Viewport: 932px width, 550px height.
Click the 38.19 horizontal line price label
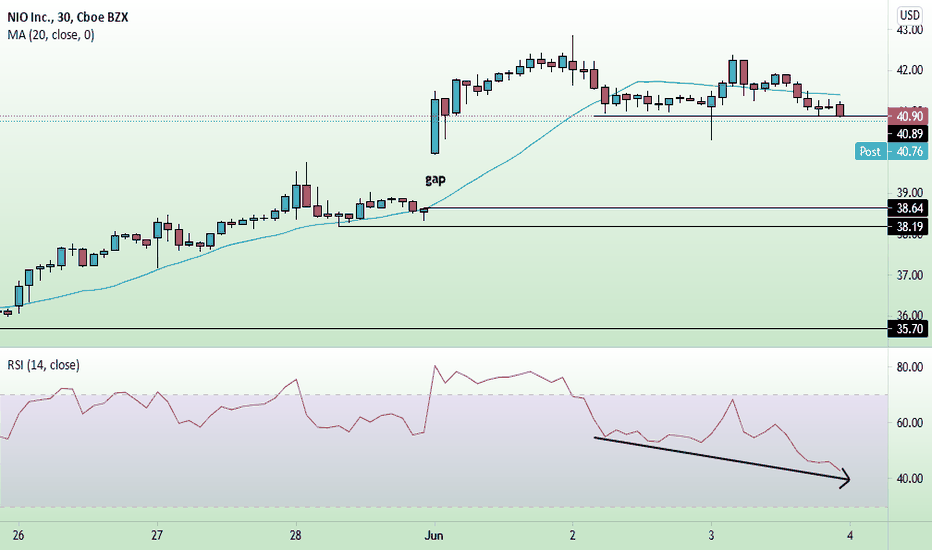pos(908,227)
